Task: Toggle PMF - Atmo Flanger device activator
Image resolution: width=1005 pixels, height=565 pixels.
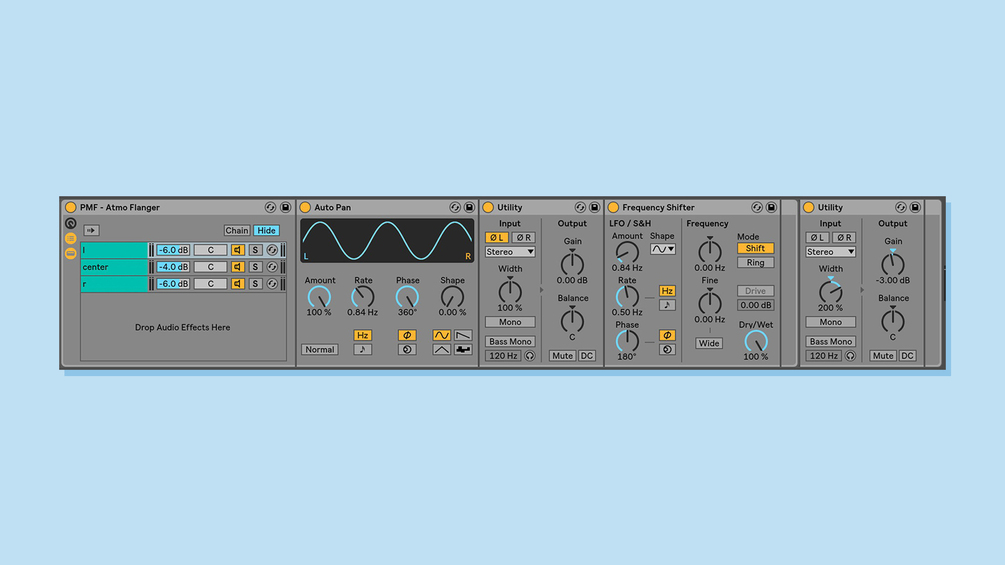Action: [71, 208]
